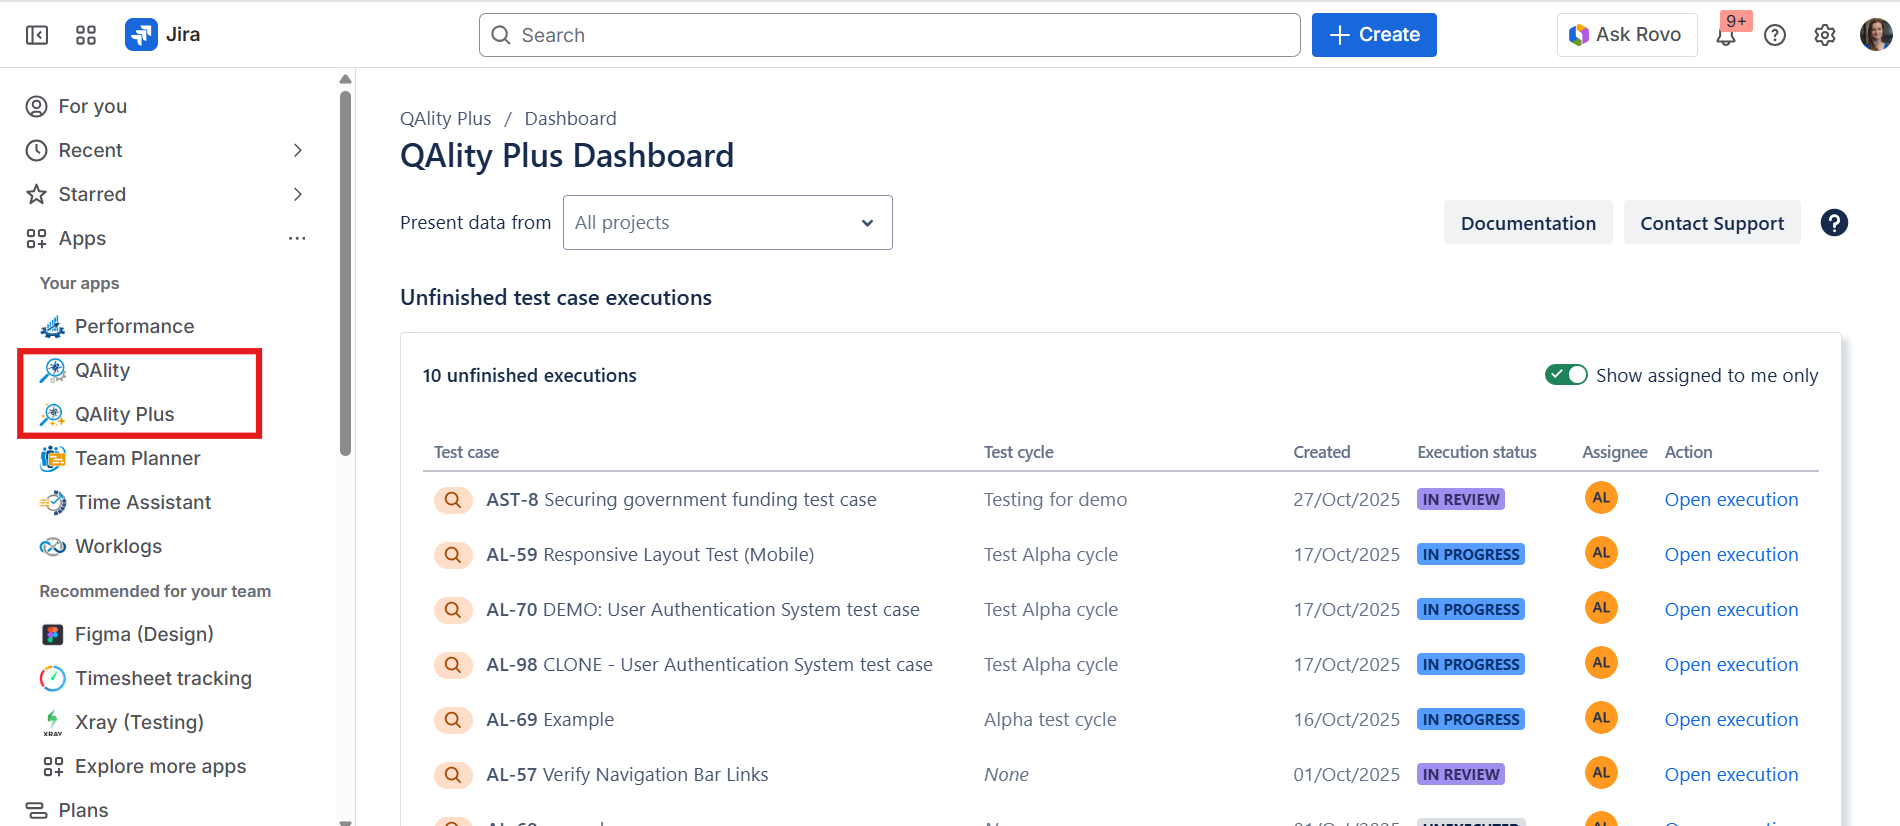Image resolution: width=1900 pixels, height=826 pixels.
Task: Click the Ask Rovo button
Action: point(1627,35)
